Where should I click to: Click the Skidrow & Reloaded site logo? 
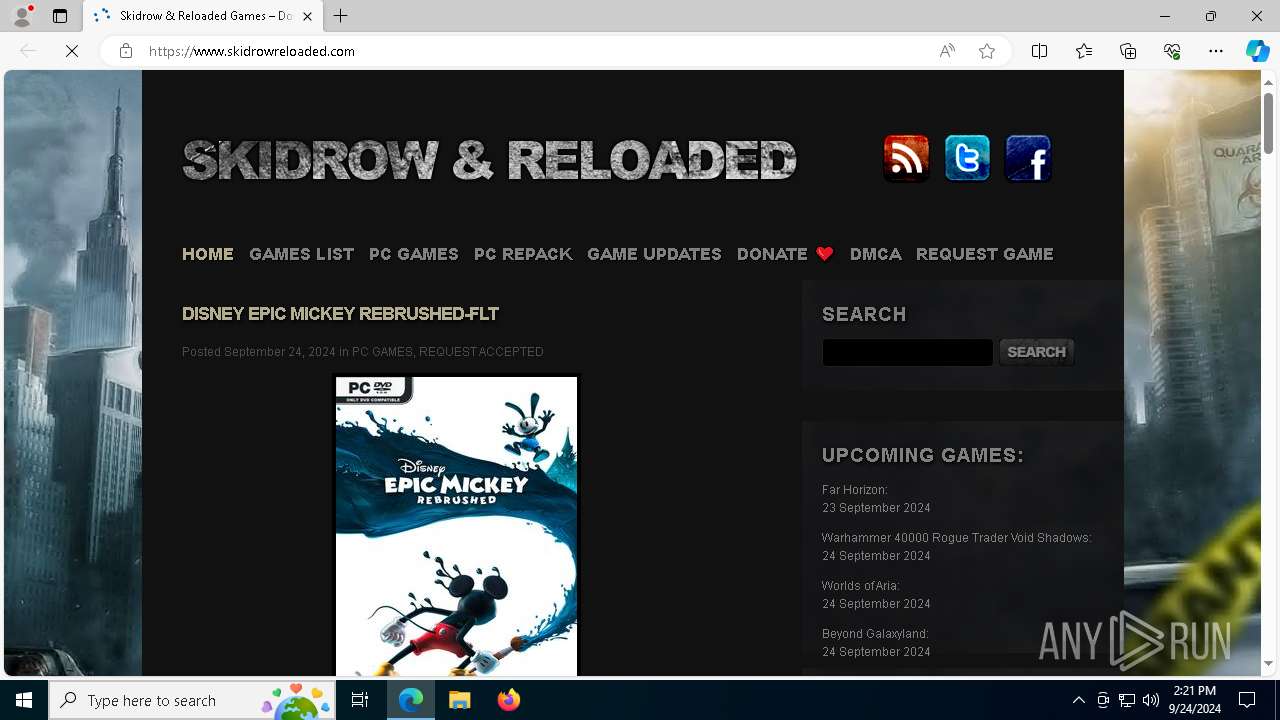[x=489, y=160]
